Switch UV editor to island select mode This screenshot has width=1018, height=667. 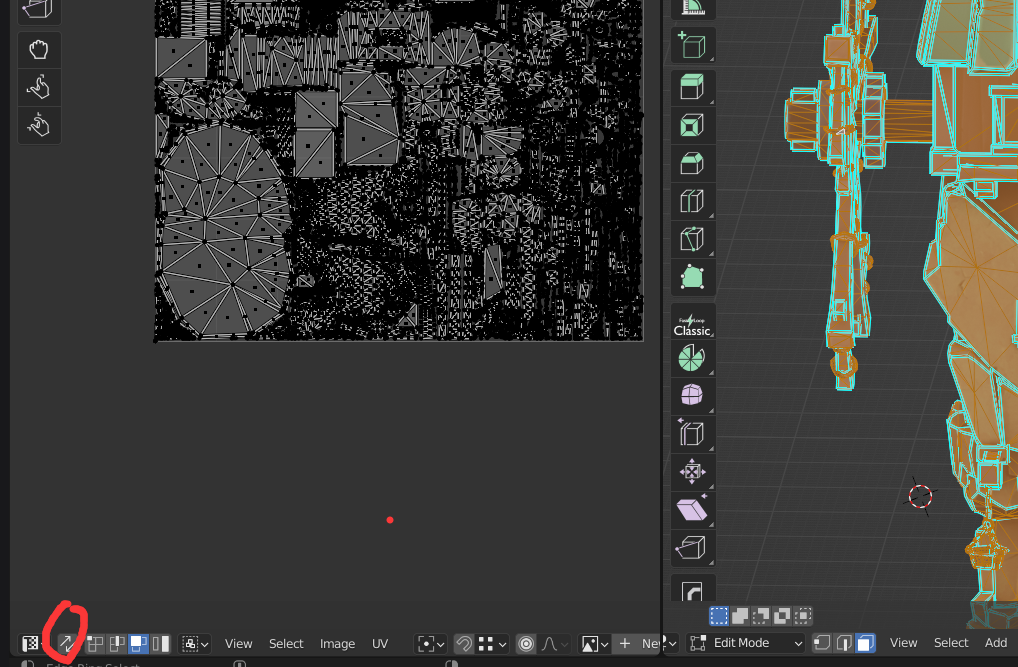(x=160, y=644)
